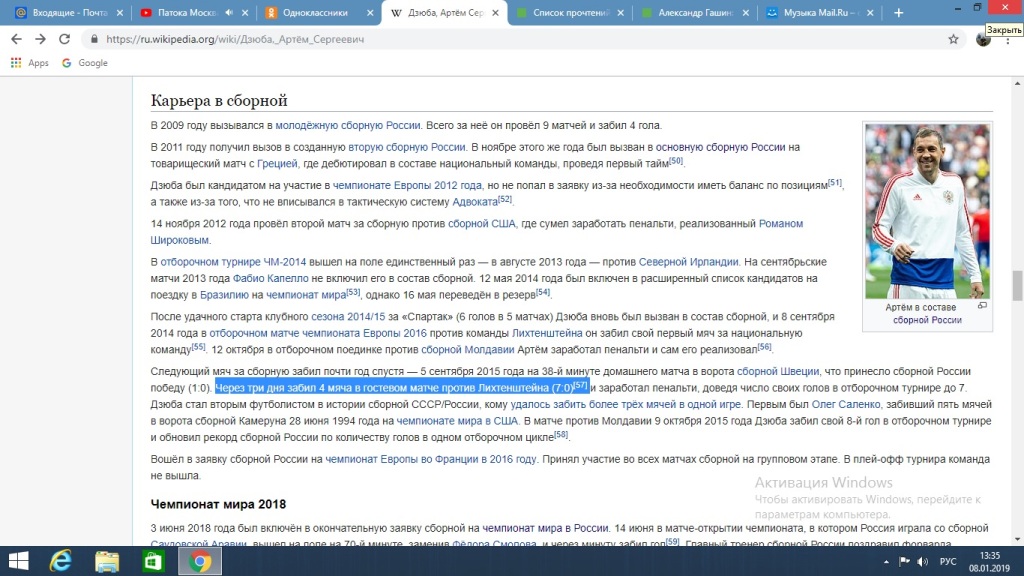Close the Входящие - Почта tab
1024x576 pixels.
click(x=120, y=12)
